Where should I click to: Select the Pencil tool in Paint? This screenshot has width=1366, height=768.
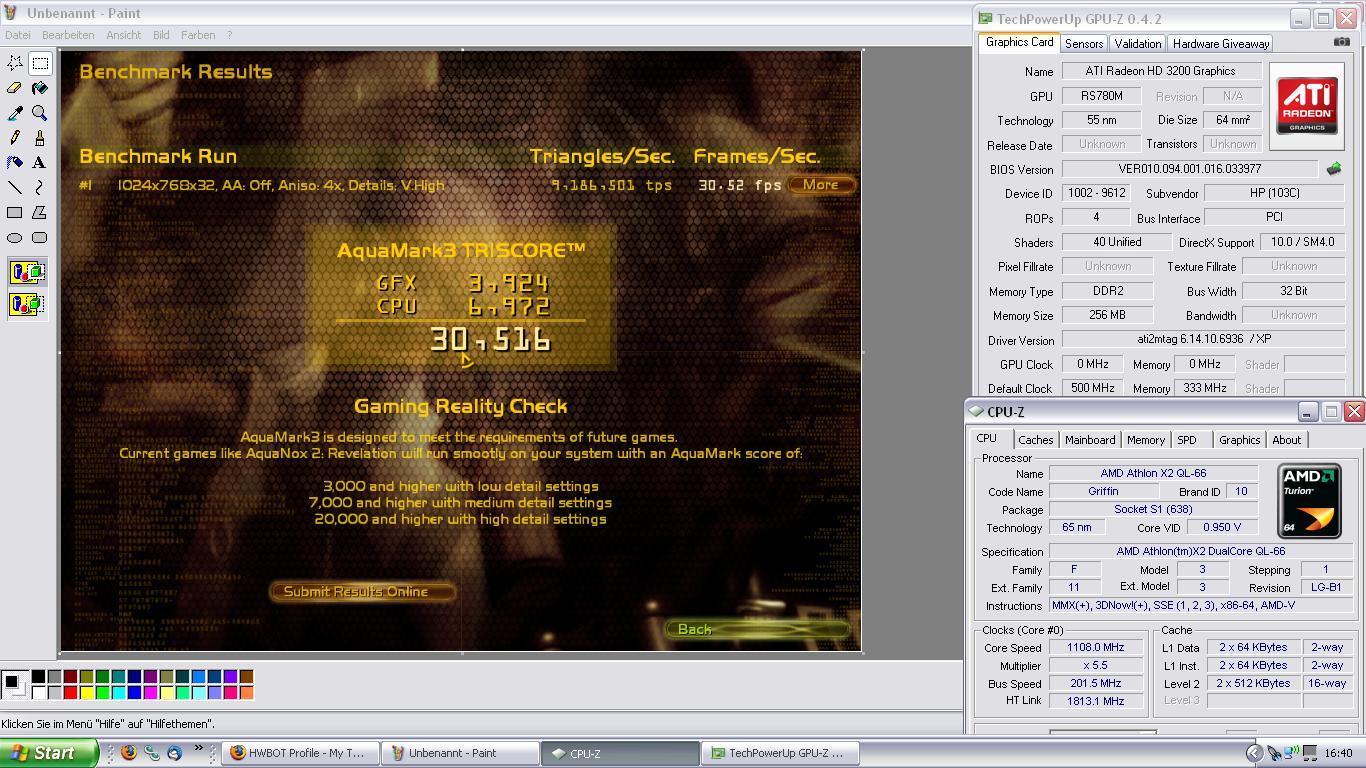pos(15,137)
